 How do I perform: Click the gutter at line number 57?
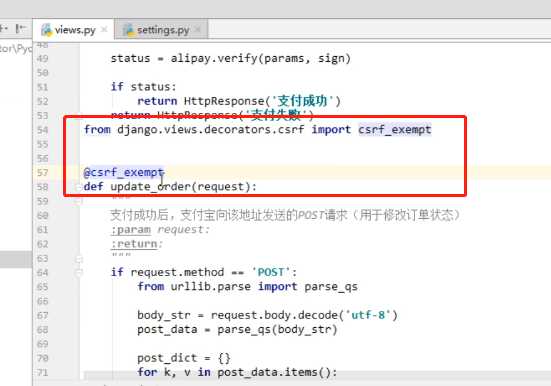click(x=43, y=173)
